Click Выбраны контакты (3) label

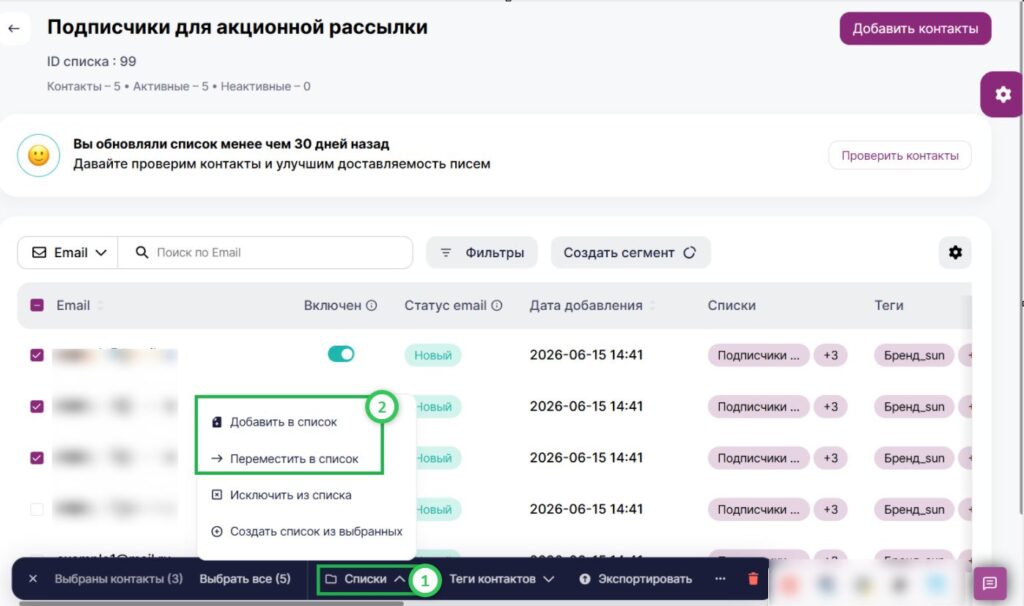click(x=118, y=579)
